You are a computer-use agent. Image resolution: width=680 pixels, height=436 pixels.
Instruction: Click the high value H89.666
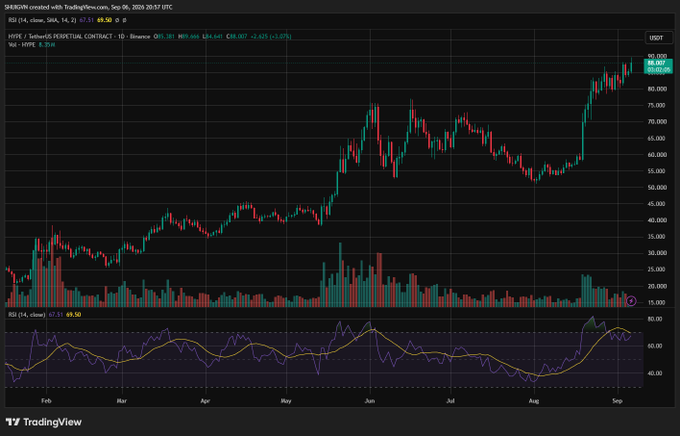189,36
